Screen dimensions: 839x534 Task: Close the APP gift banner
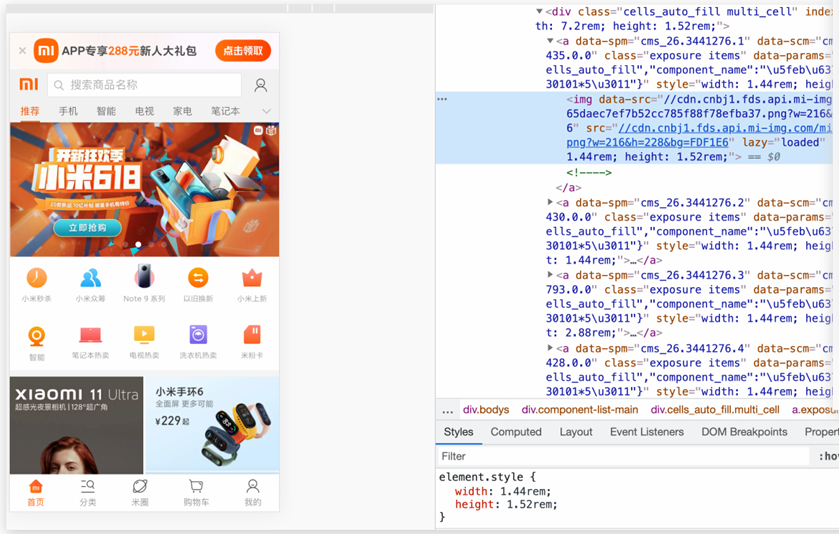[x=22, y=51]
